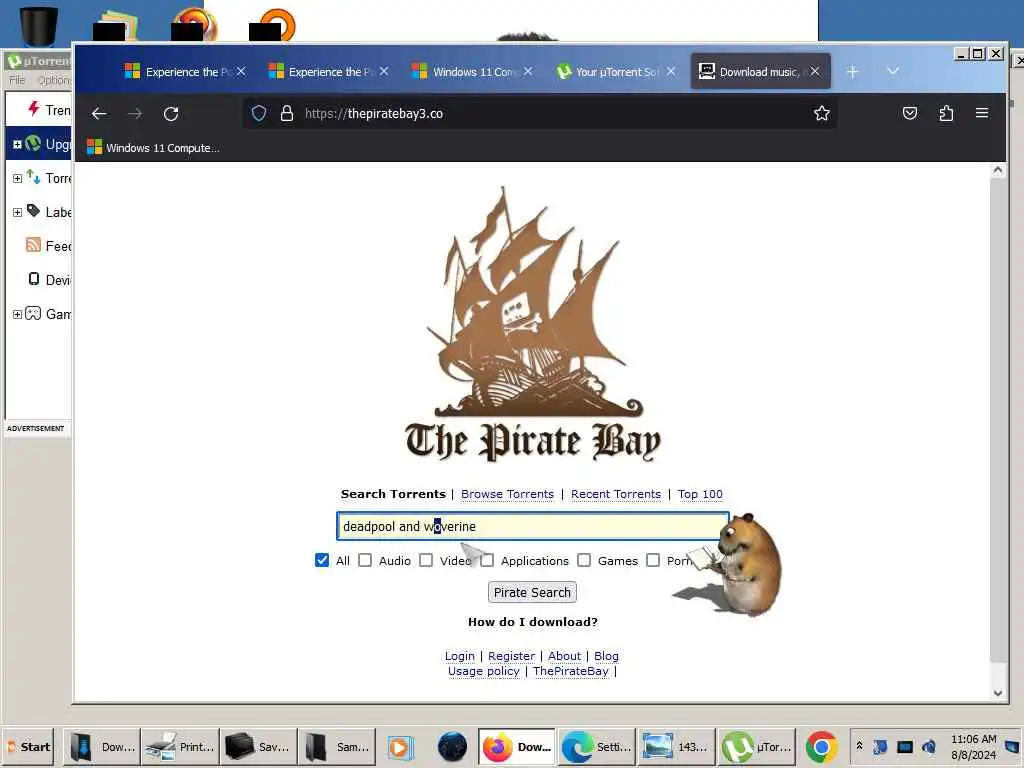Select the Devices icon in µTorrent sidebar
Screen dimensions: 1024x768
(34, 279)
